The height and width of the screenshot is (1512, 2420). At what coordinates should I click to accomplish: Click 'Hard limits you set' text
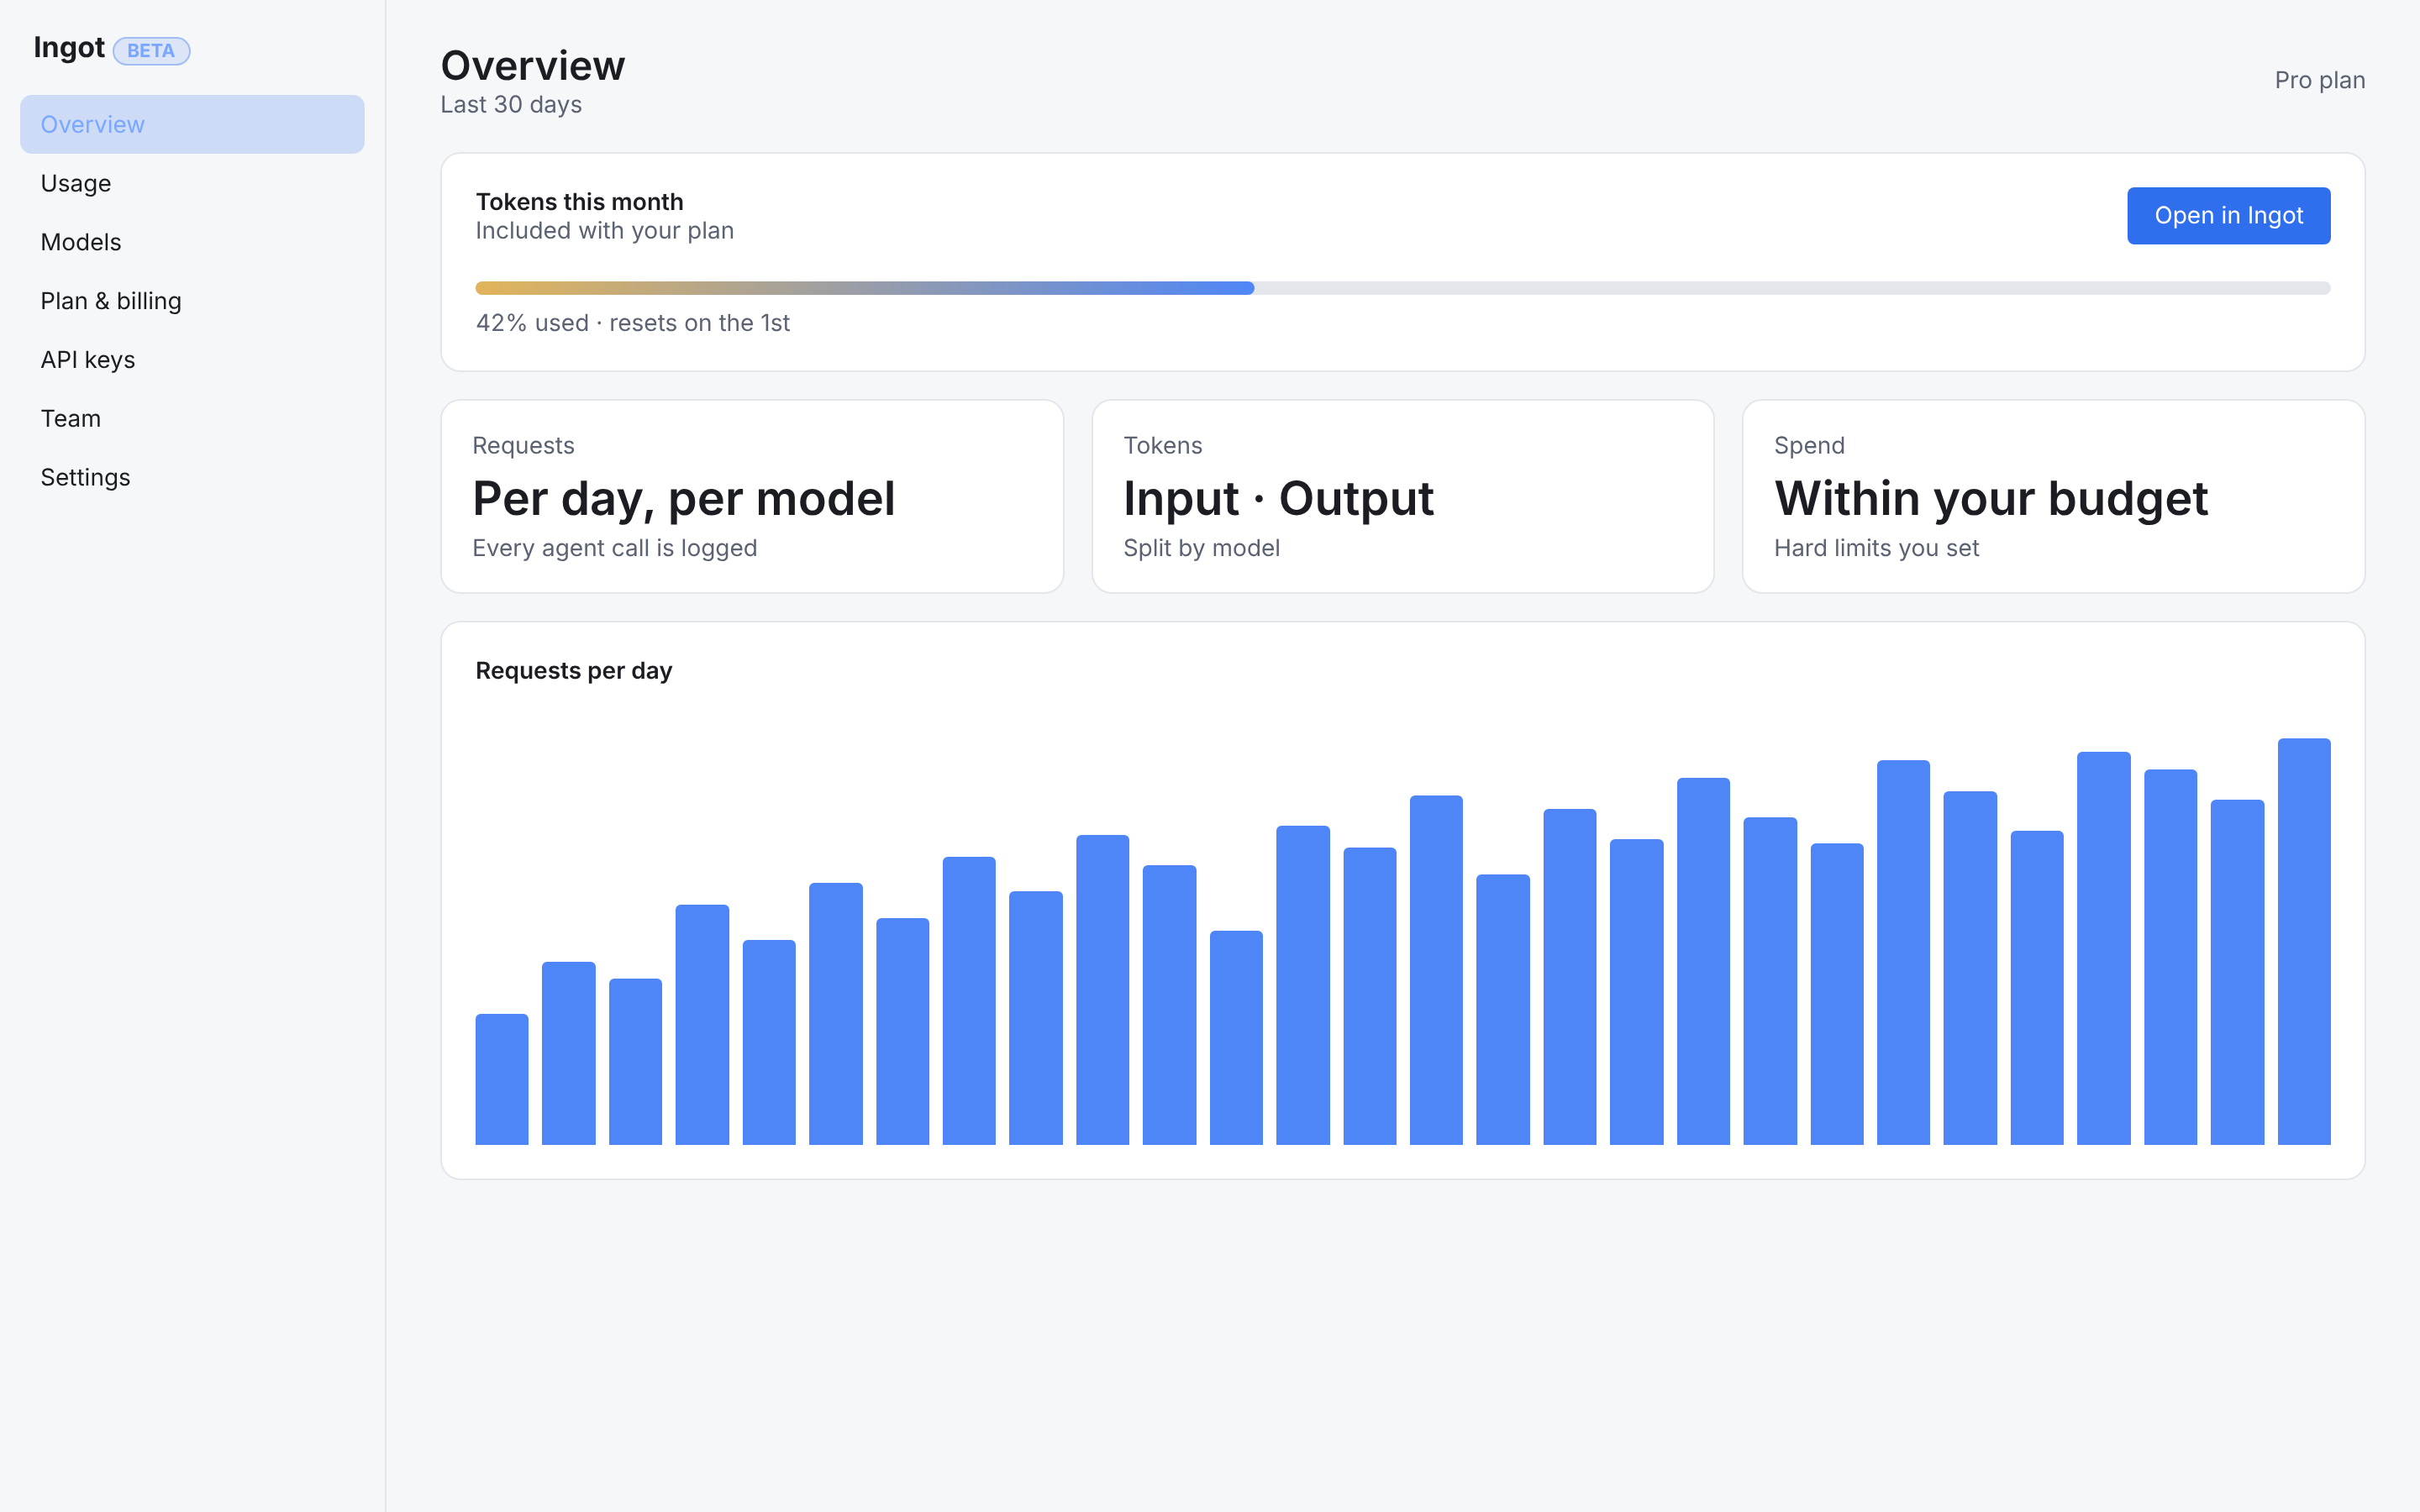[x=1876, y=548]
